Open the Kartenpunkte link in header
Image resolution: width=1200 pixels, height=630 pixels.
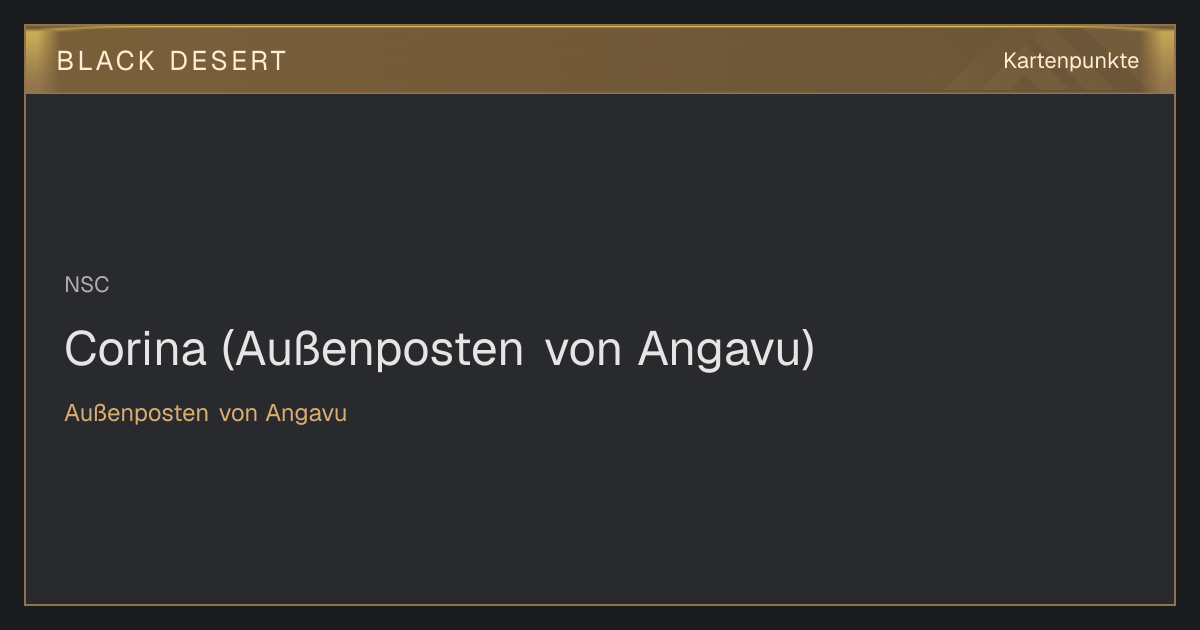point(1071,61)
